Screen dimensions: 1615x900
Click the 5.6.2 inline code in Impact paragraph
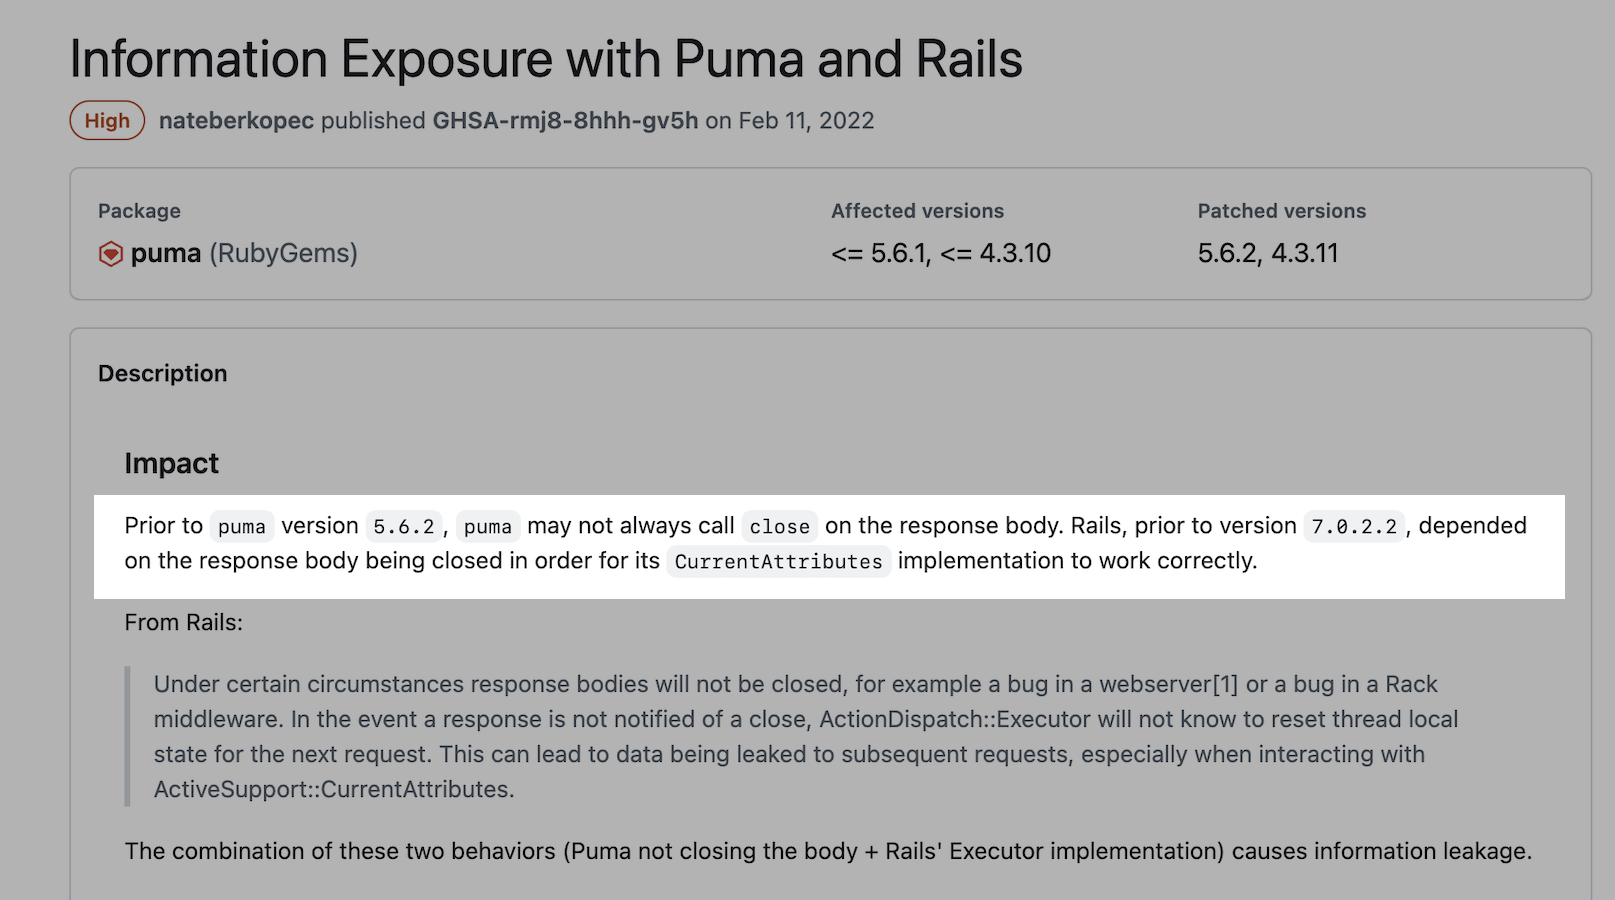(x=404, y=526)
